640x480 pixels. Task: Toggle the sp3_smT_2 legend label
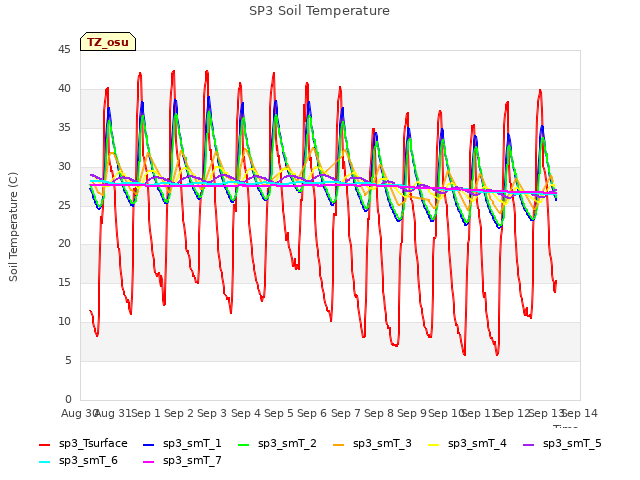click(287, 443)
